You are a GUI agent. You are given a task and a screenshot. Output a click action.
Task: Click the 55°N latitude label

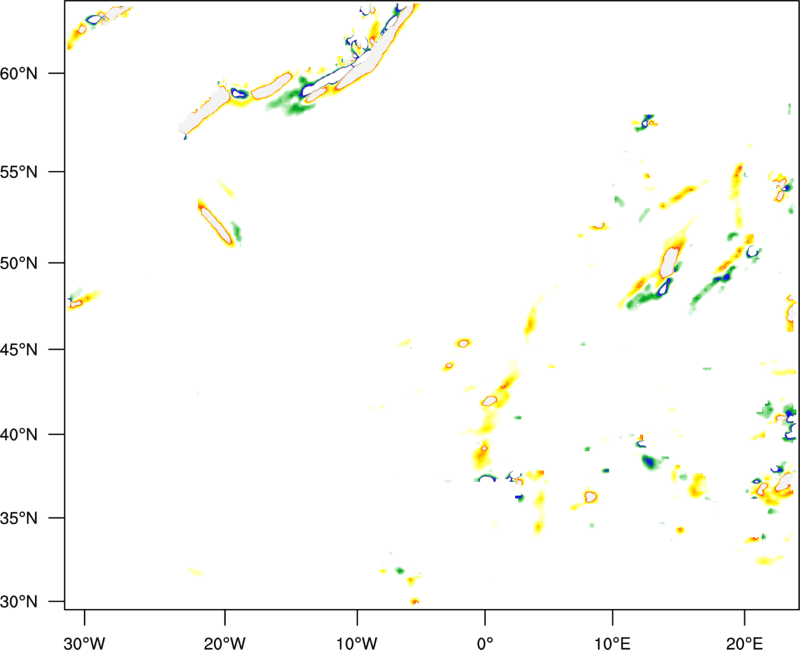[x=19, y=172]
